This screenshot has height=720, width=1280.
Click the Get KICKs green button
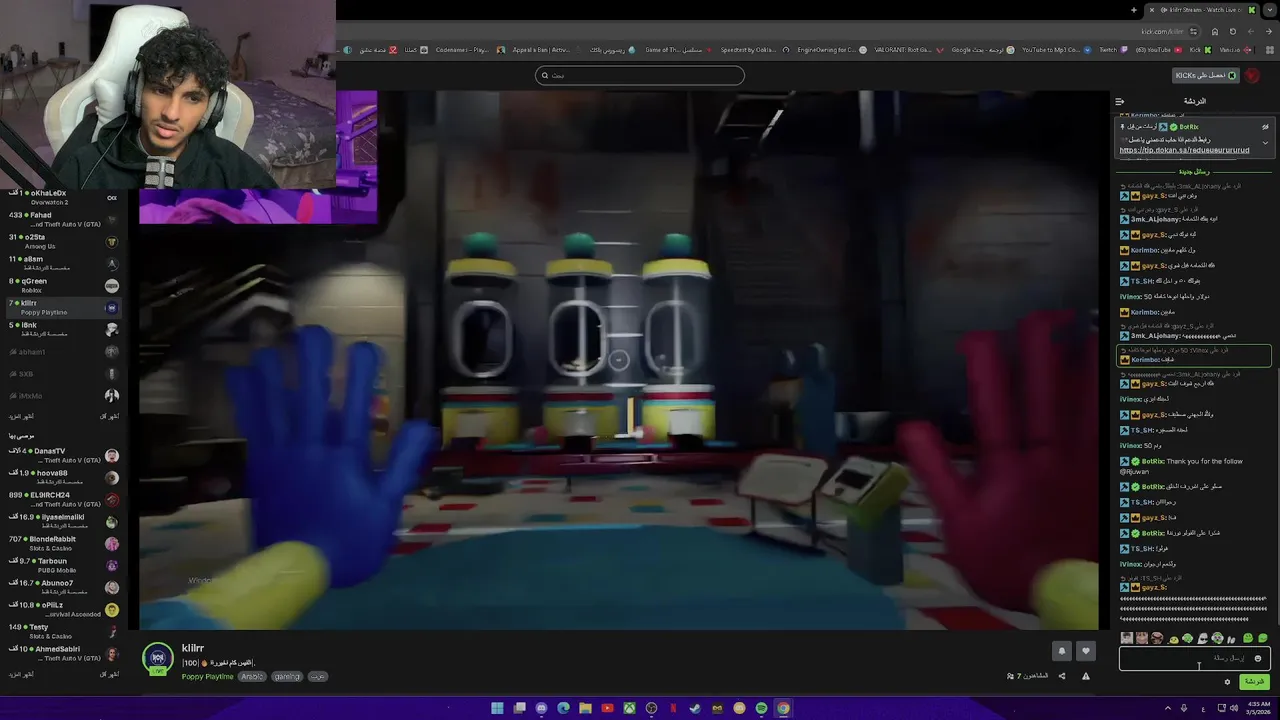click(1205, 75)
